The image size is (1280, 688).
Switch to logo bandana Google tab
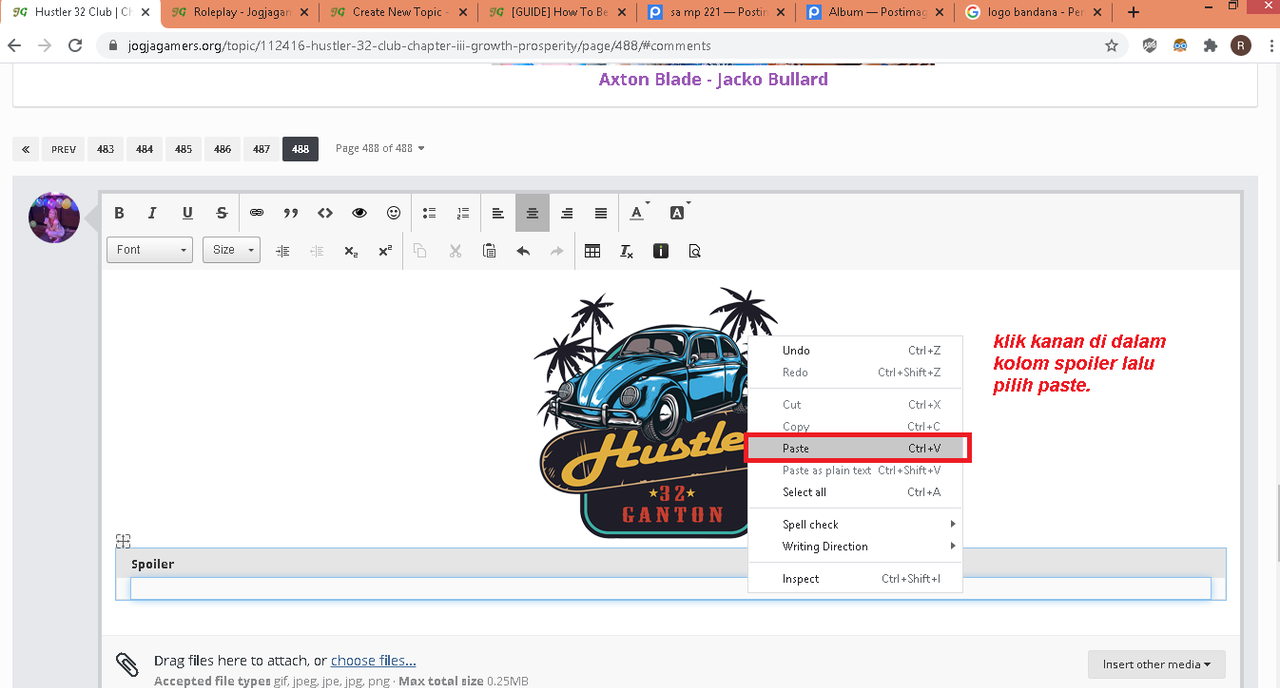pyautogui.click(x=1033, y=12)
